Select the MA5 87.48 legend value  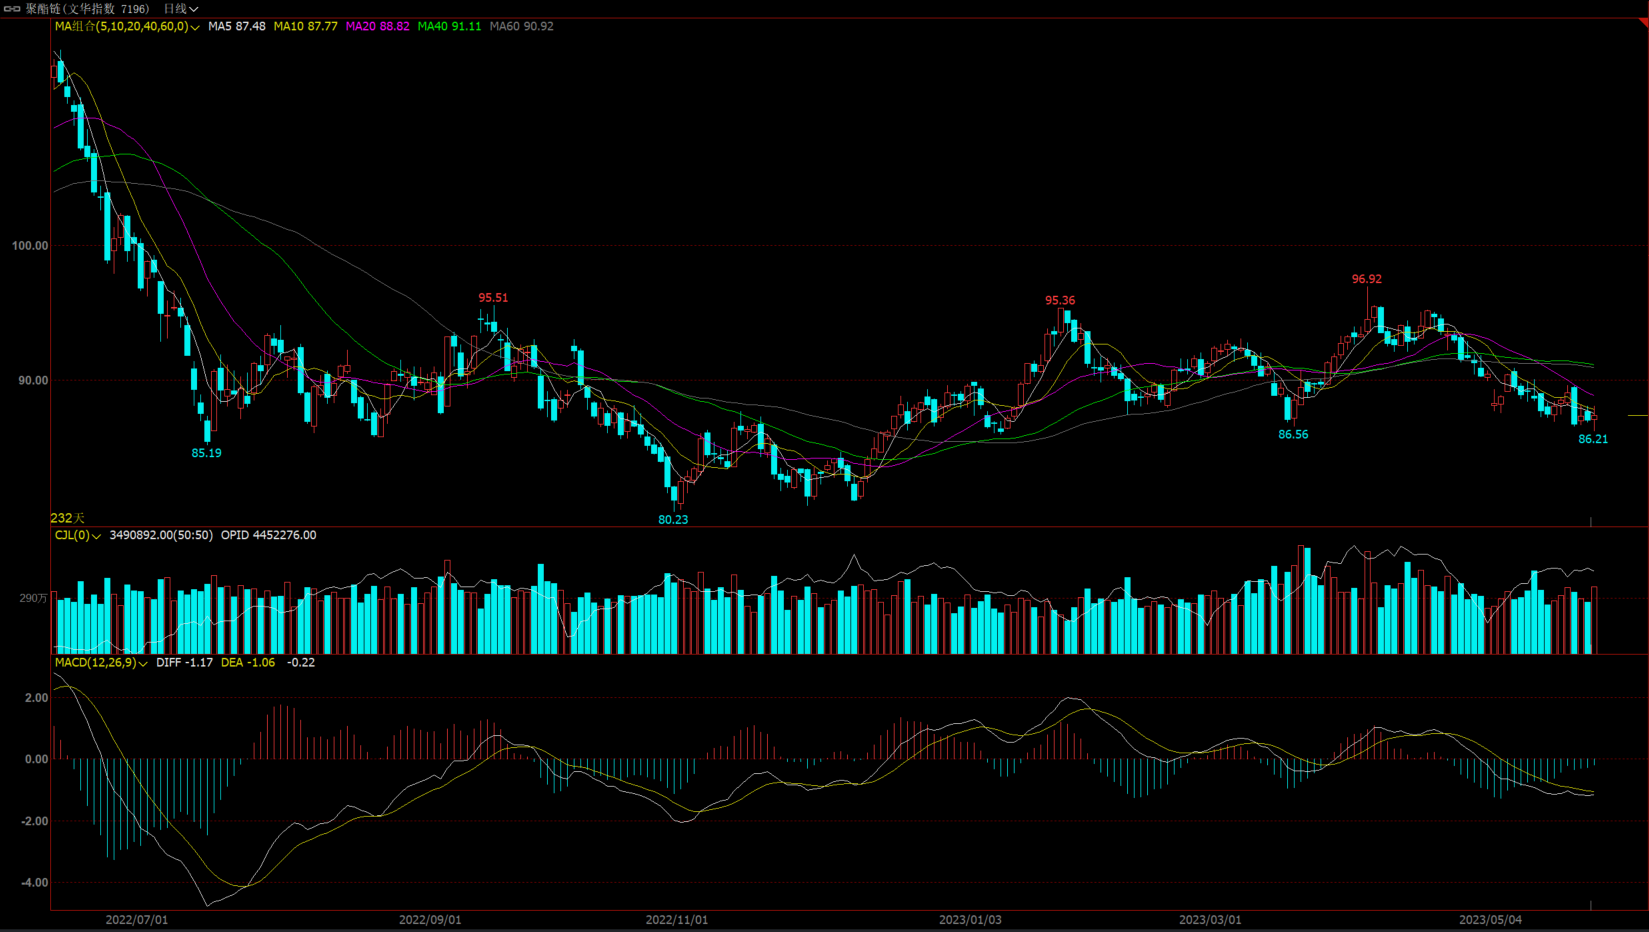click(237, 27)
